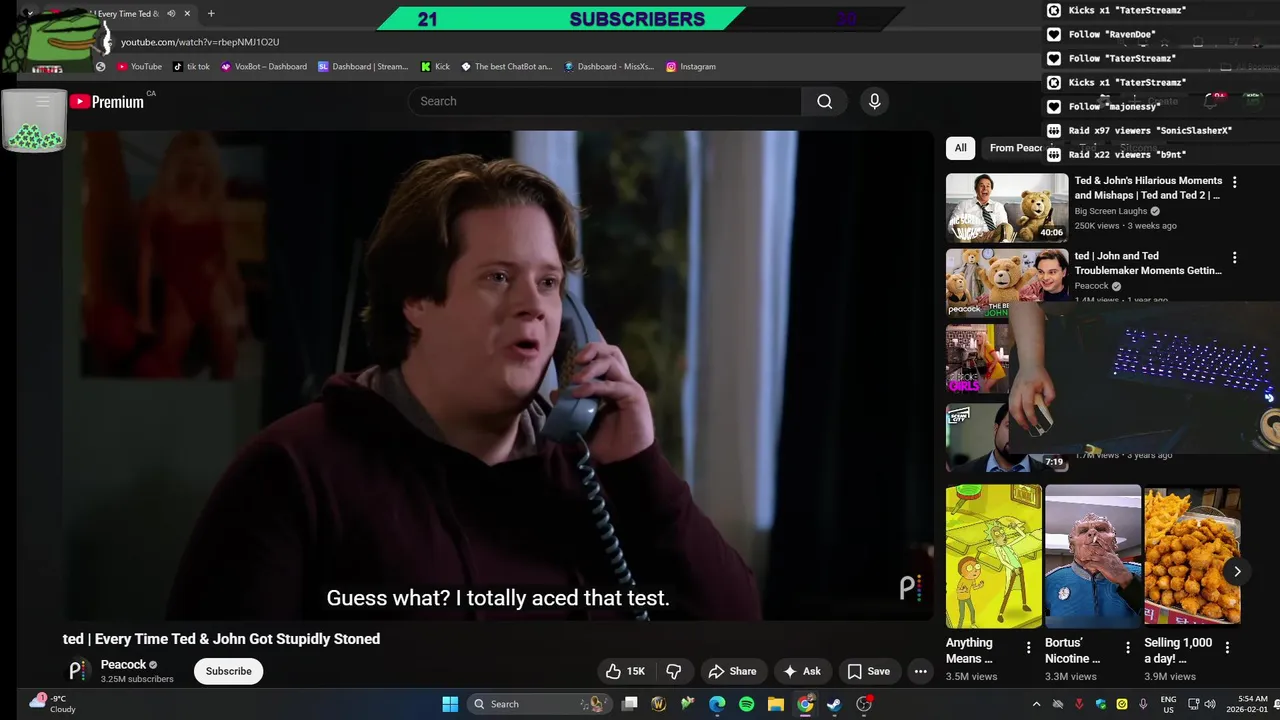Open the tik tok bookmark
1280x720 pixels.
pos(191,66)
